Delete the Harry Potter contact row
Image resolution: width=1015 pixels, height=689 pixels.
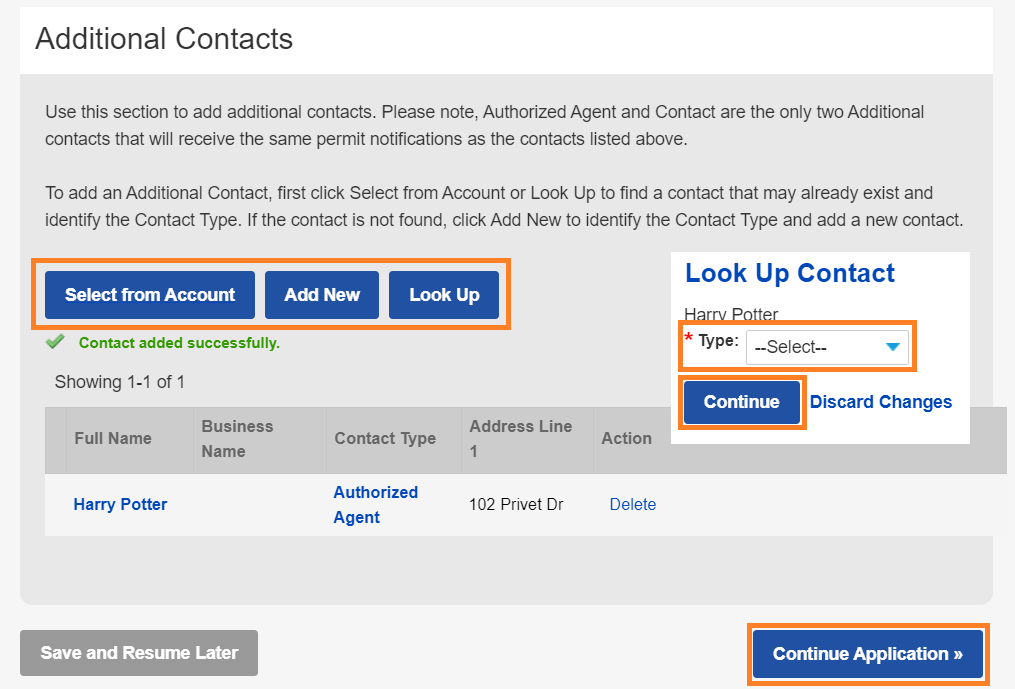click(633, 505)
